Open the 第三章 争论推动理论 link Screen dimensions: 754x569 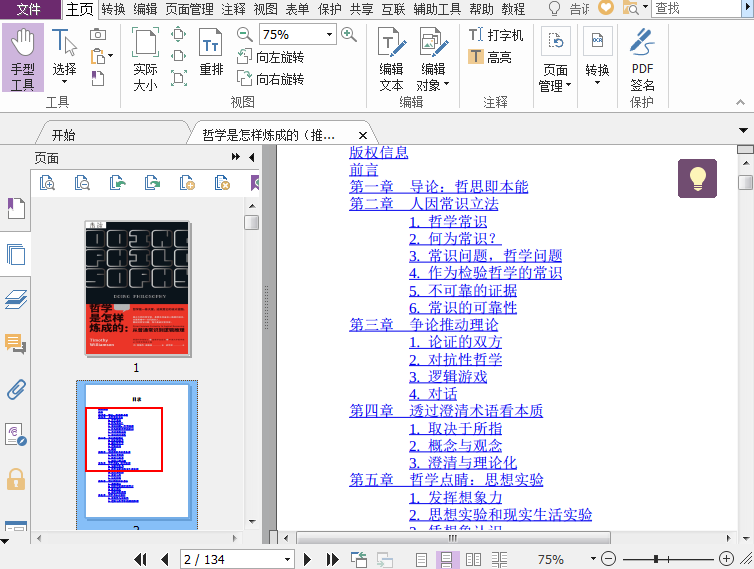click(x=423, y=325)
